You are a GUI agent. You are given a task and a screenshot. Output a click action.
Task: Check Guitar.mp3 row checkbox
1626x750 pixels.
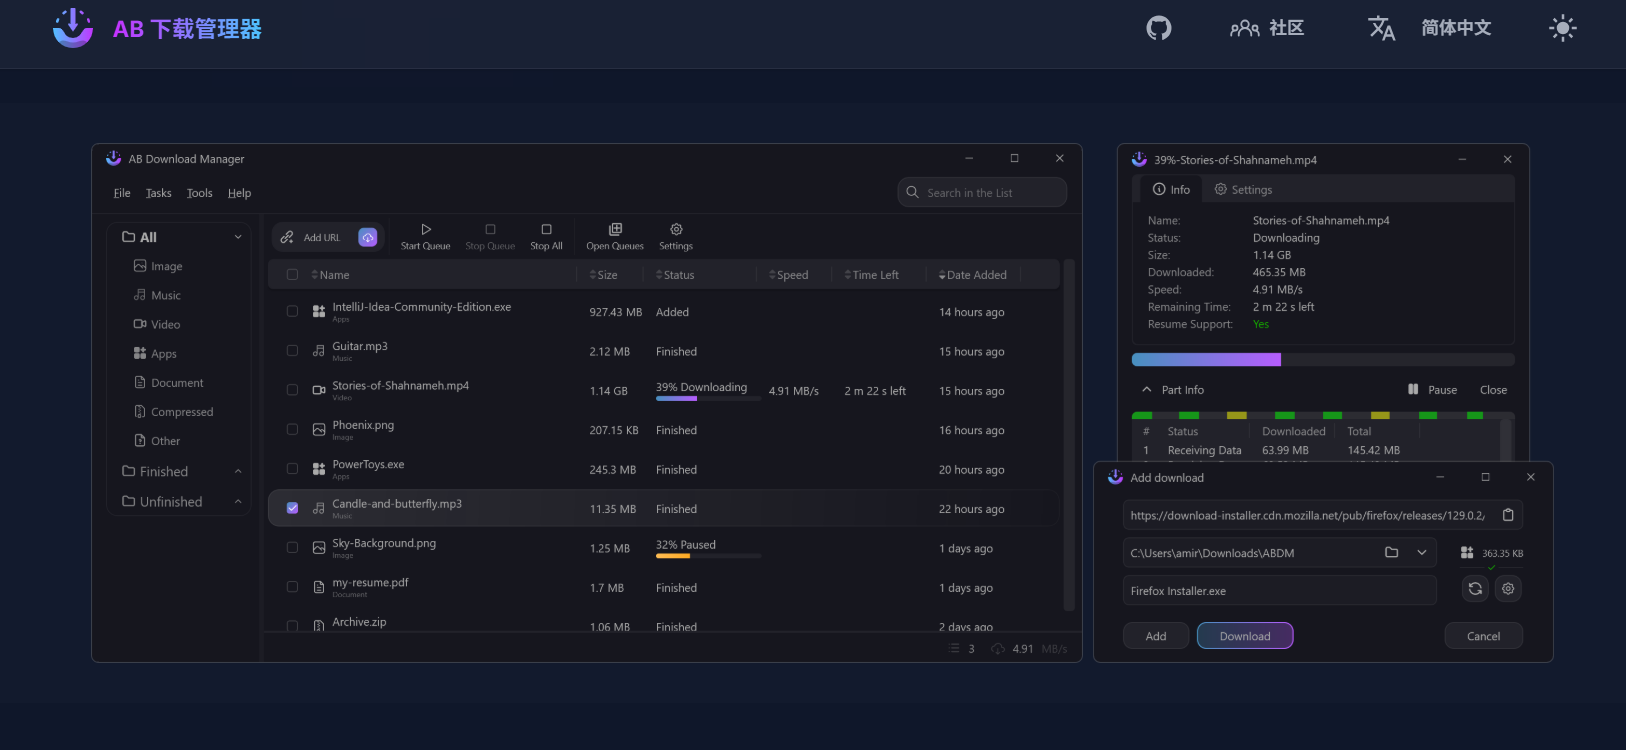click(x=292, y=350)
